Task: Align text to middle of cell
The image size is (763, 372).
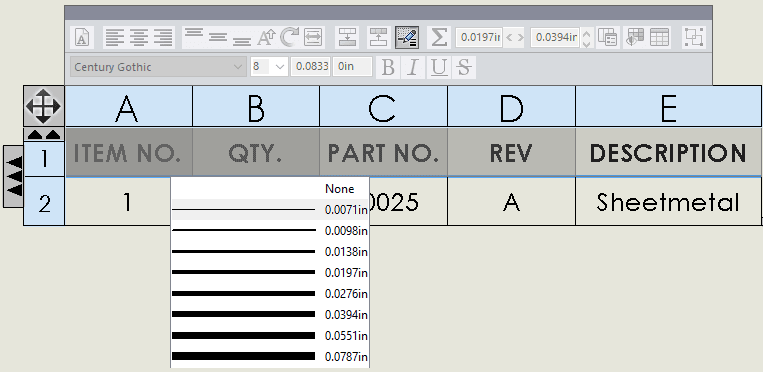Action: pos(218,37)
